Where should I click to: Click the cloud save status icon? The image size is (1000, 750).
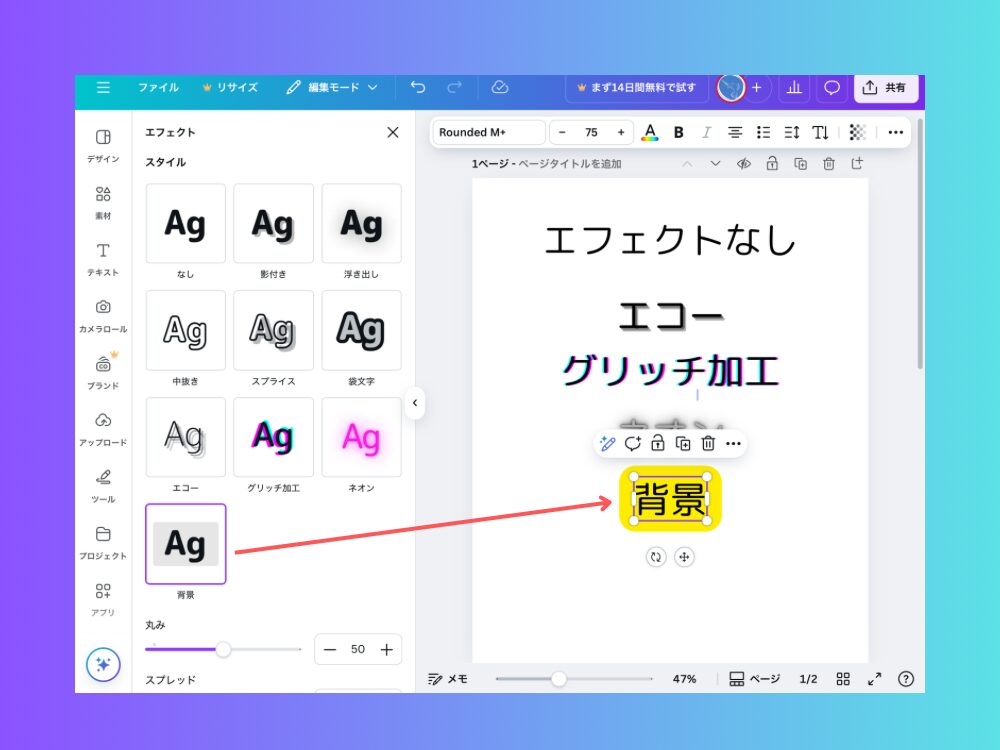click(500, 87)
